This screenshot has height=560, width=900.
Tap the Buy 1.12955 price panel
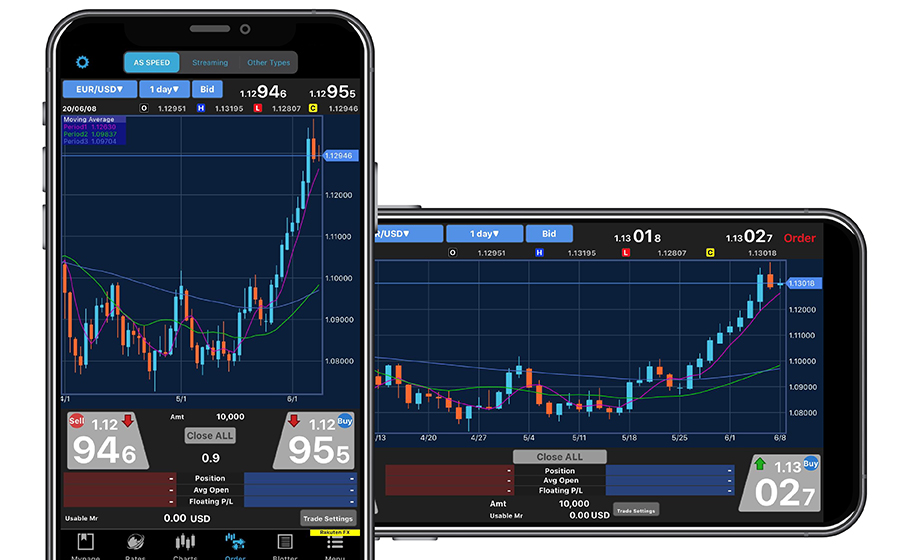pyautogui.click(x=315, y=441)
